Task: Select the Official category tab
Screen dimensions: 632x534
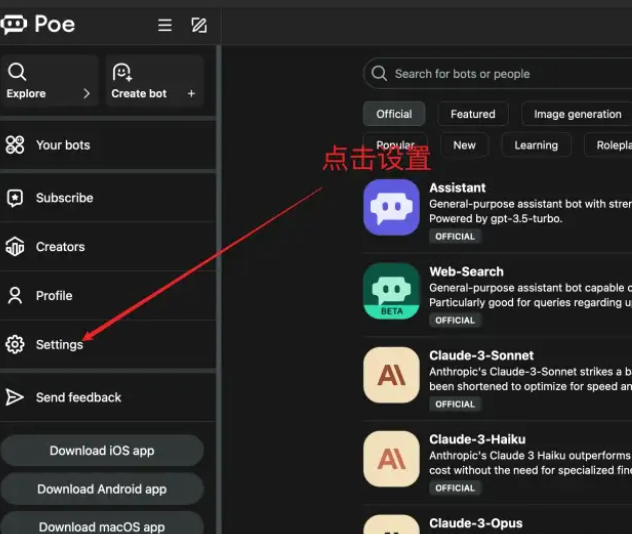Action: (x=394, y=114)
